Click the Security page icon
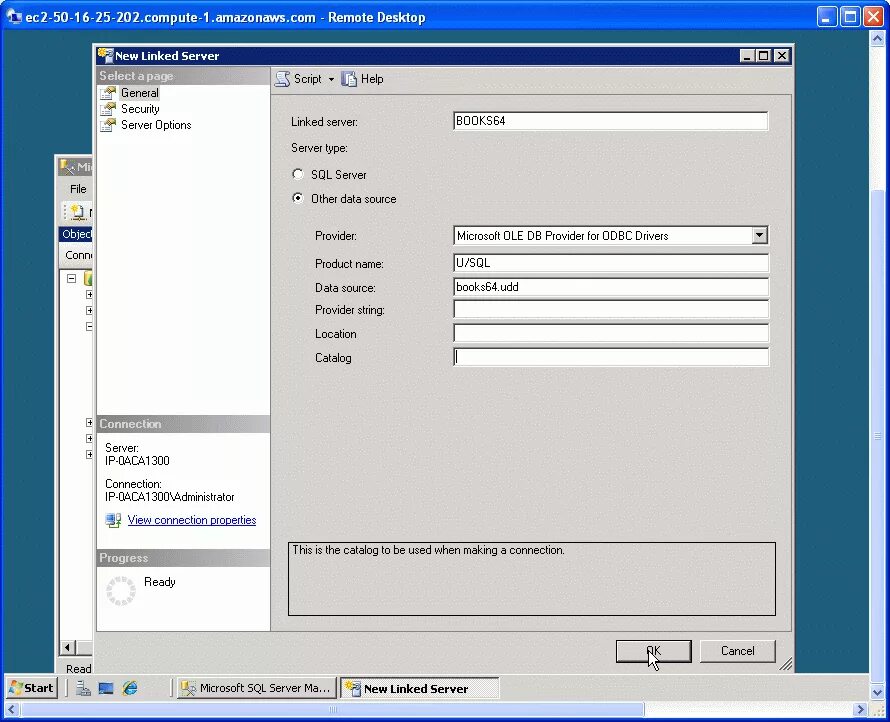The height and width of the screenshot is (722, 890). [x=108, y=109]
